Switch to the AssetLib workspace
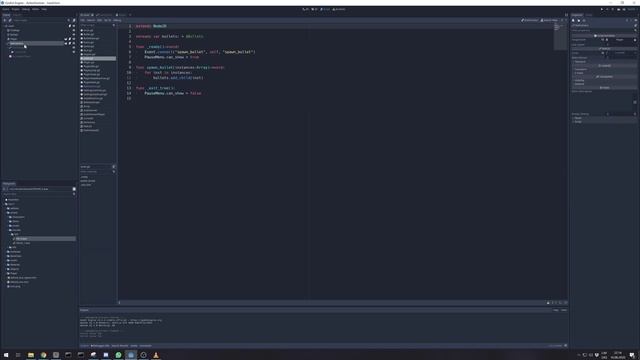 coord(339,9)
